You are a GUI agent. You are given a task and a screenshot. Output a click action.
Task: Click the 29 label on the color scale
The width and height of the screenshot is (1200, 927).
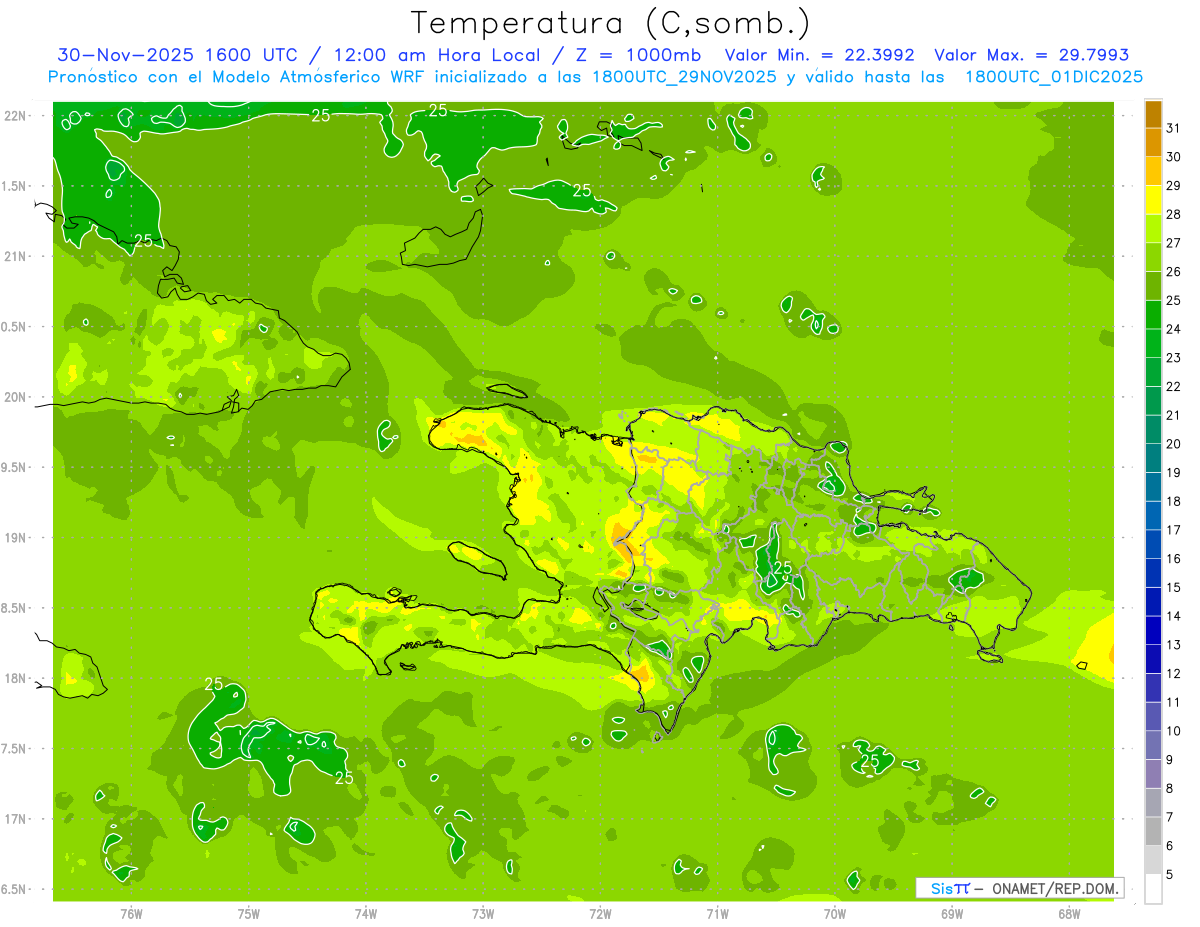coord(1174,185)
